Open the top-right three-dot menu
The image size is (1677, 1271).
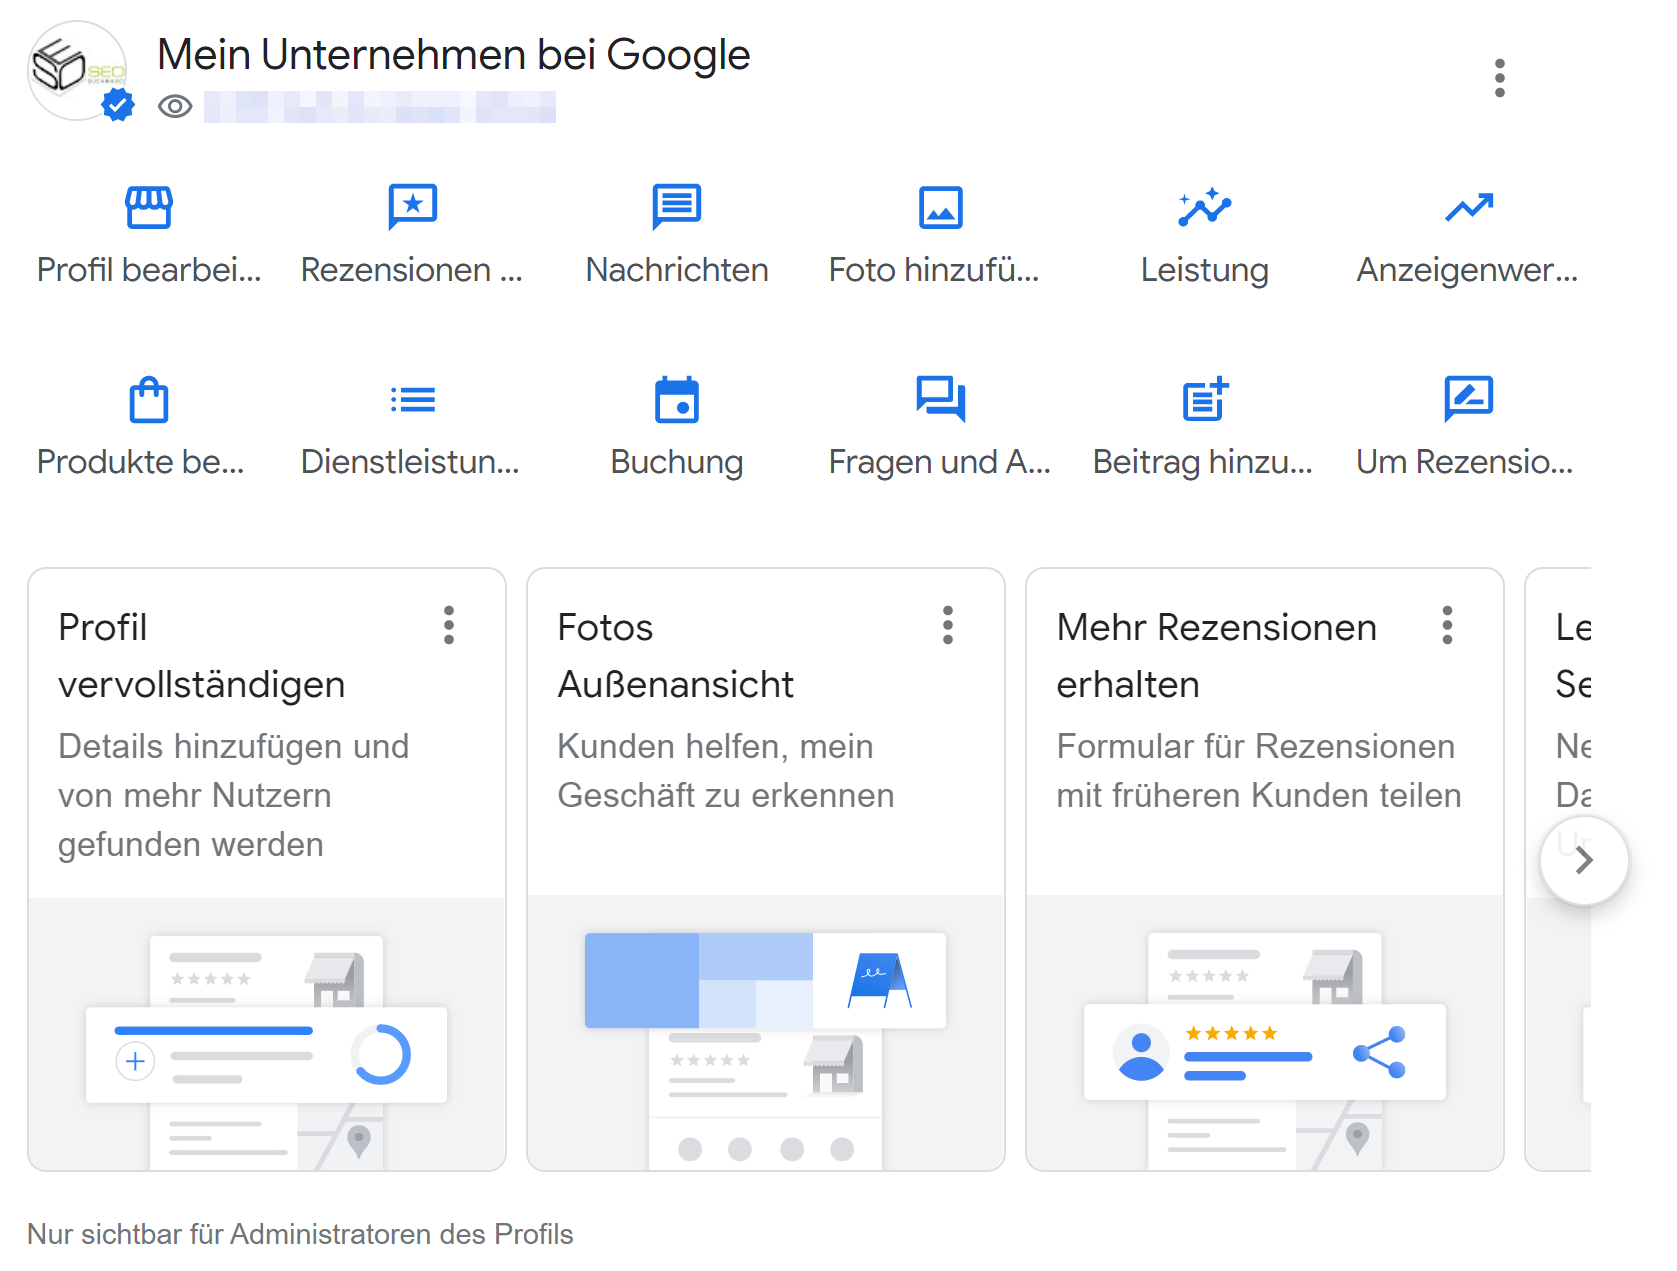pos(1499,76)
